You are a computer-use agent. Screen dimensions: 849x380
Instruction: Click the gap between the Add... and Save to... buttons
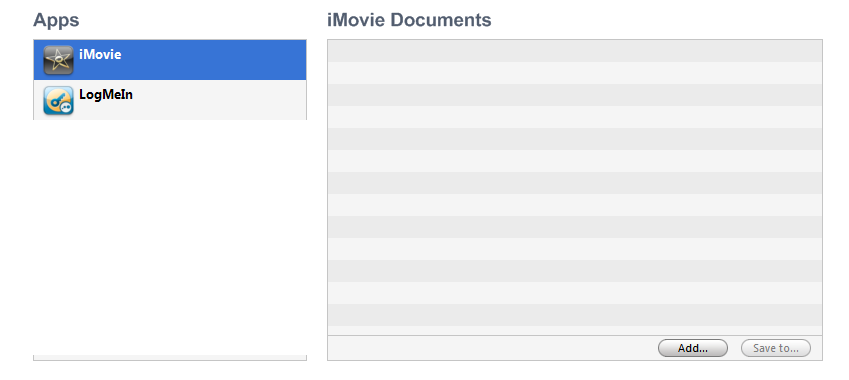(x=734, y=348)
